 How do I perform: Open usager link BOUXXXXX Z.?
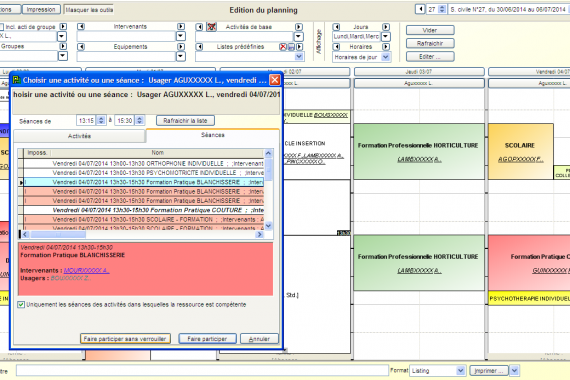point(71,278)
